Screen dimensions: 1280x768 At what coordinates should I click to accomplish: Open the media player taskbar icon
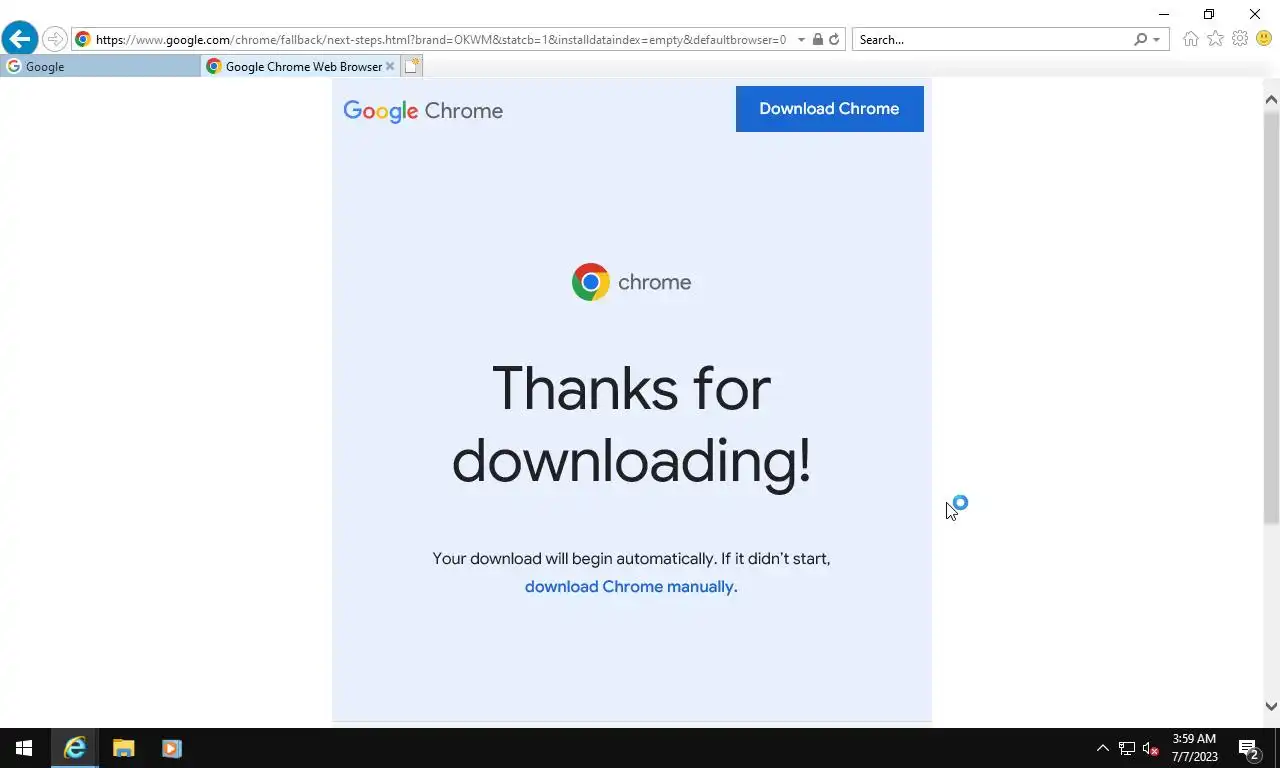[171, 748]
